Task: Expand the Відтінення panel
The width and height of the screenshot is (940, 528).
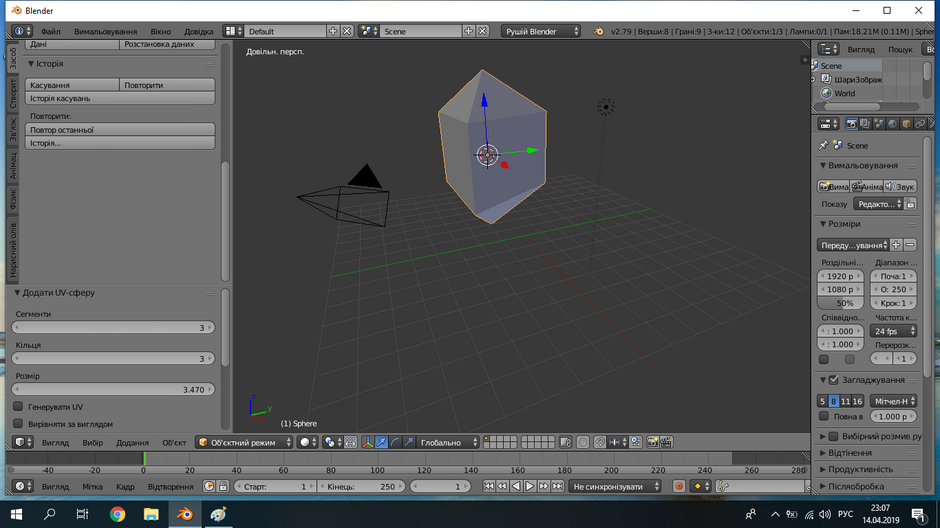Action: (x=823, y=453)
